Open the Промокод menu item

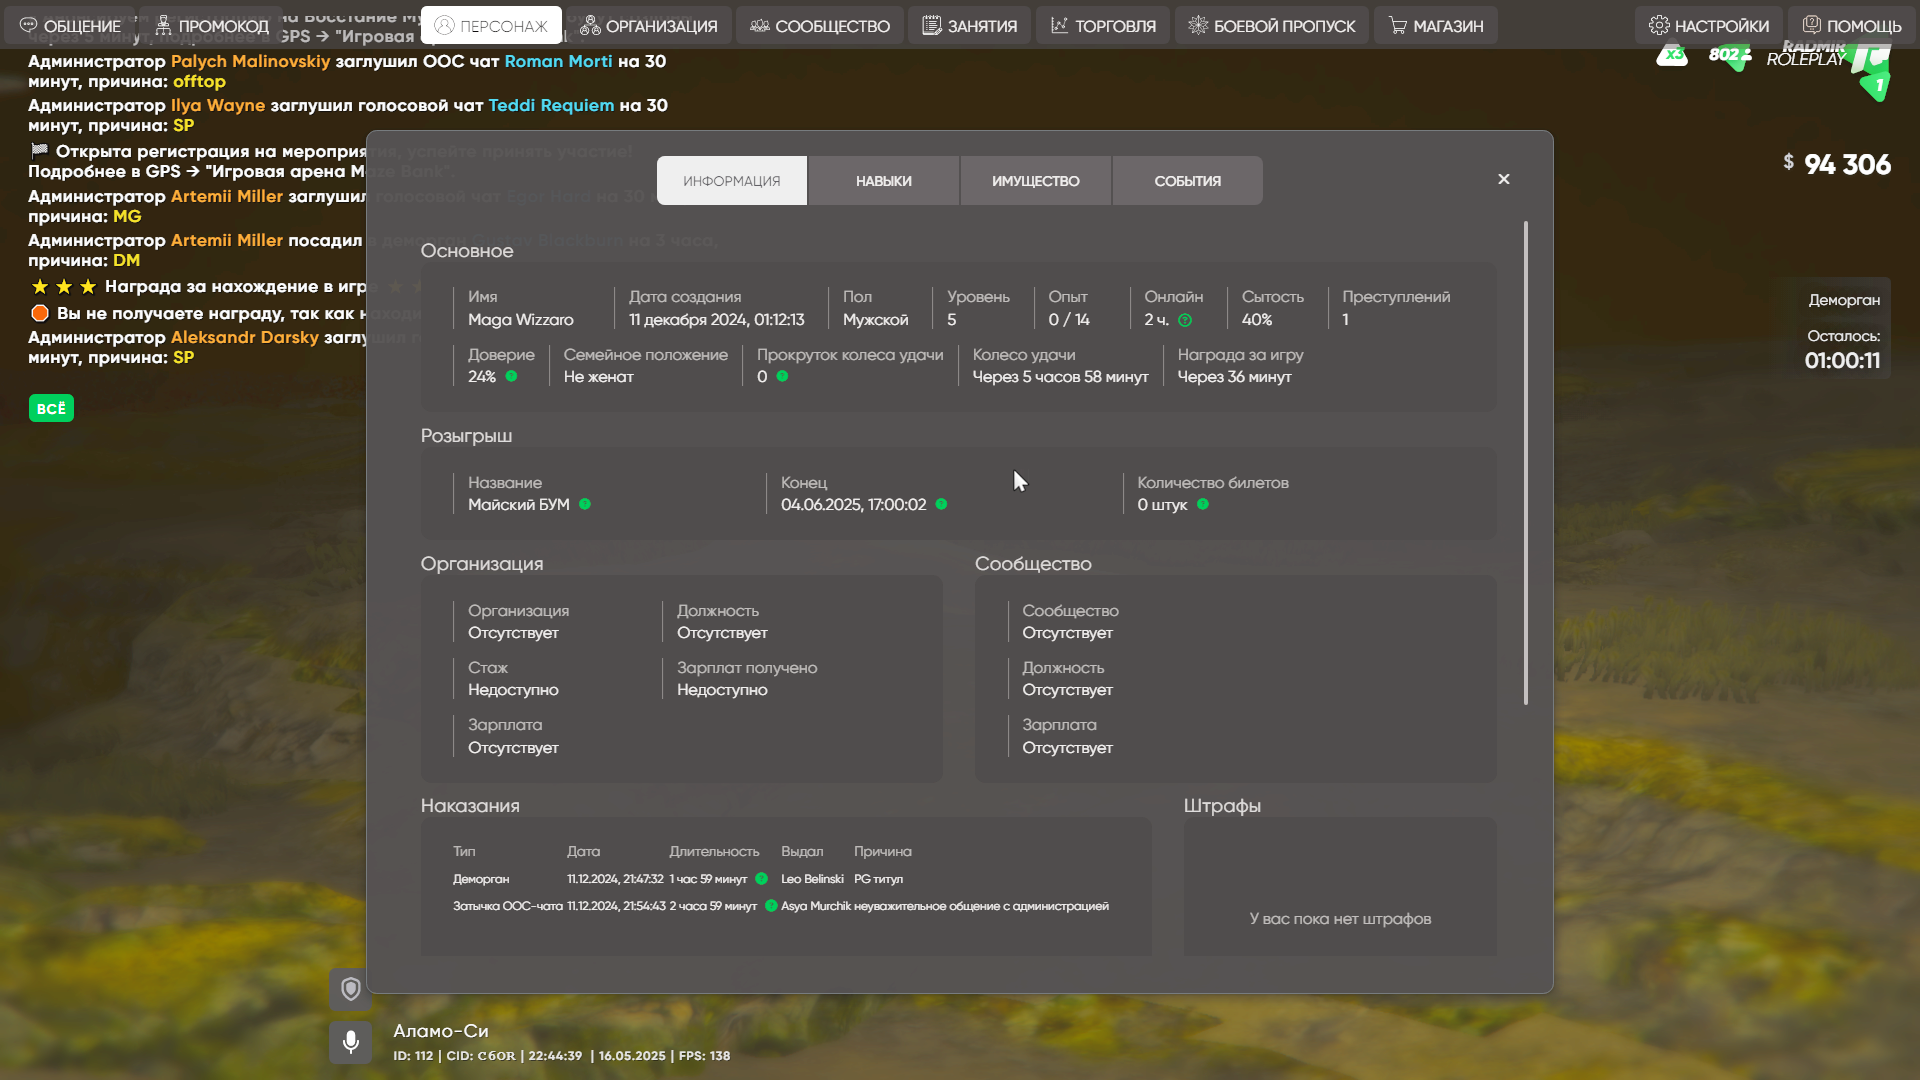click(x=211, y=26)
